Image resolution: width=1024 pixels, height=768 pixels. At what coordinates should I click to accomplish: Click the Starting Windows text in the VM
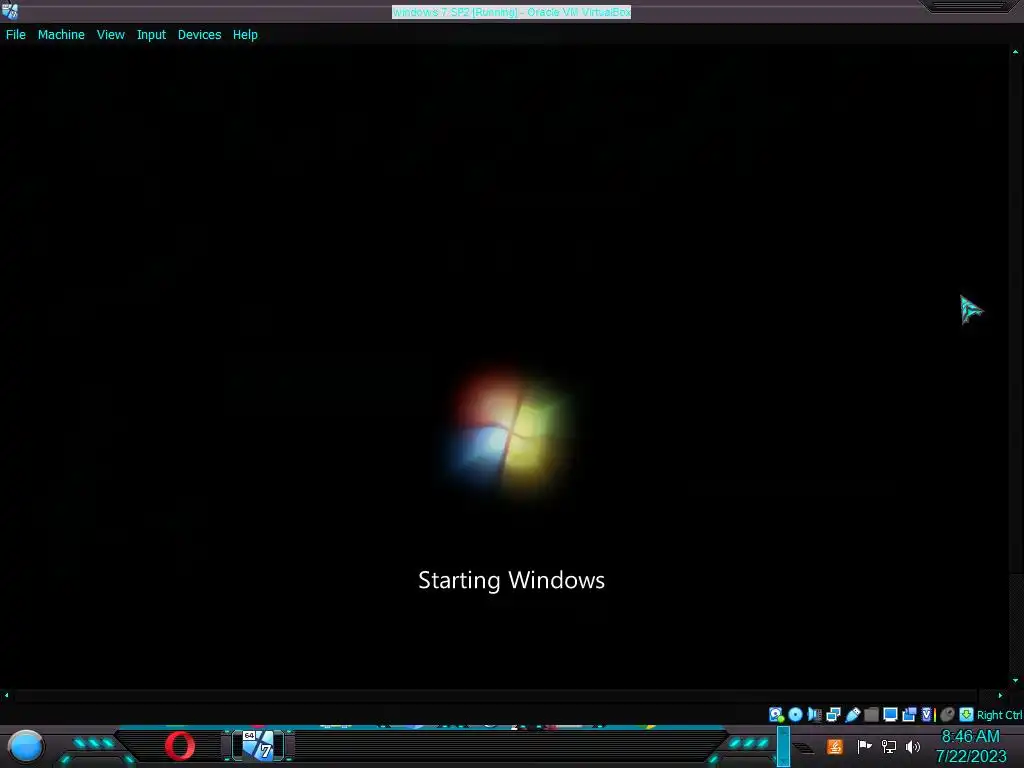[511, 580]
